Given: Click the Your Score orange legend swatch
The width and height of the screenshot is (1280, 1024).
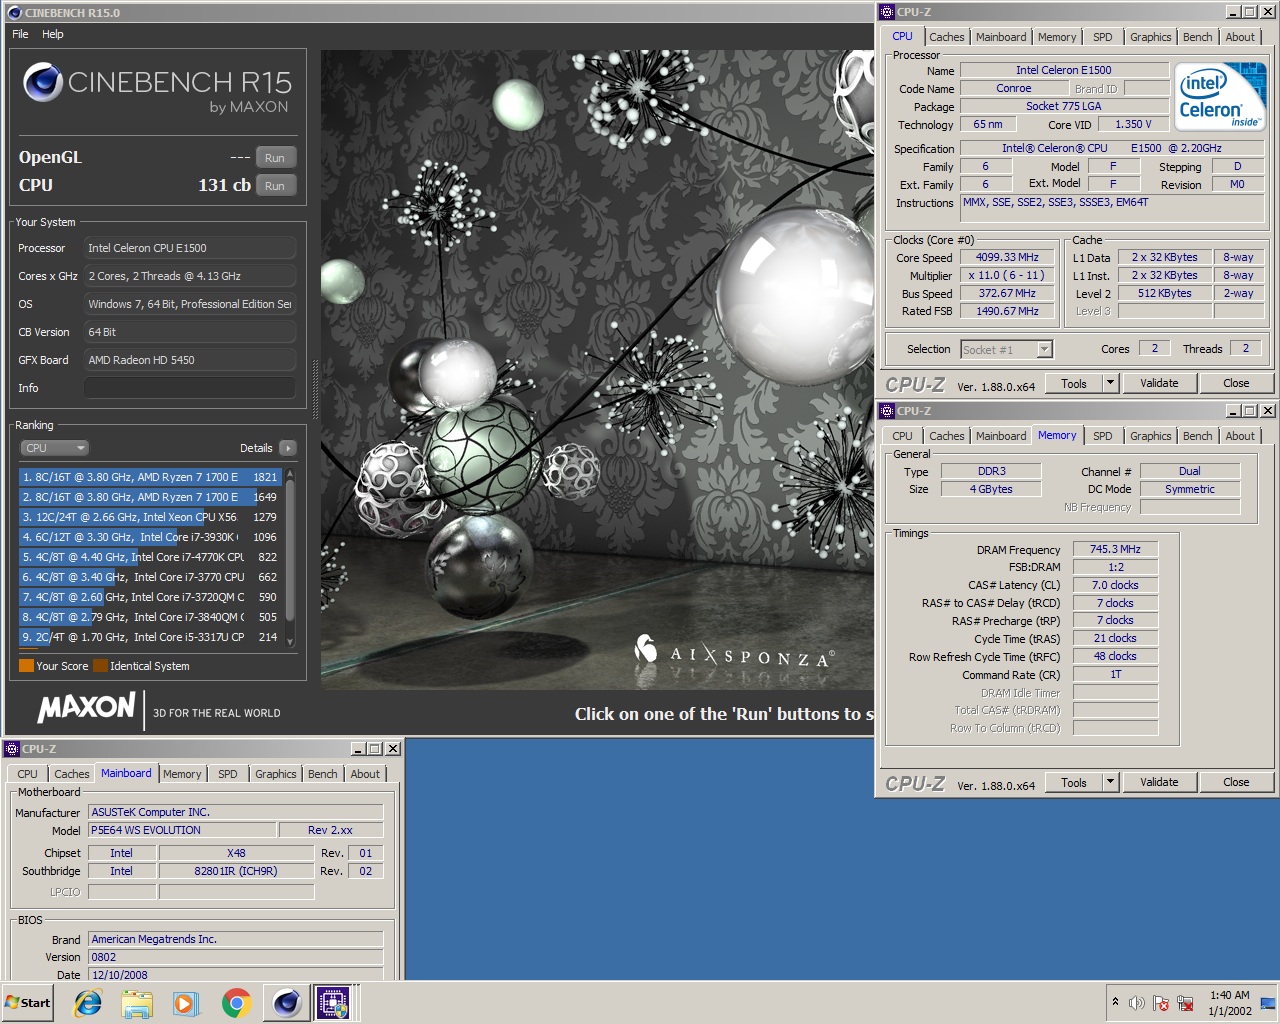Looking at the screenshot, I should tap(26, 665).
